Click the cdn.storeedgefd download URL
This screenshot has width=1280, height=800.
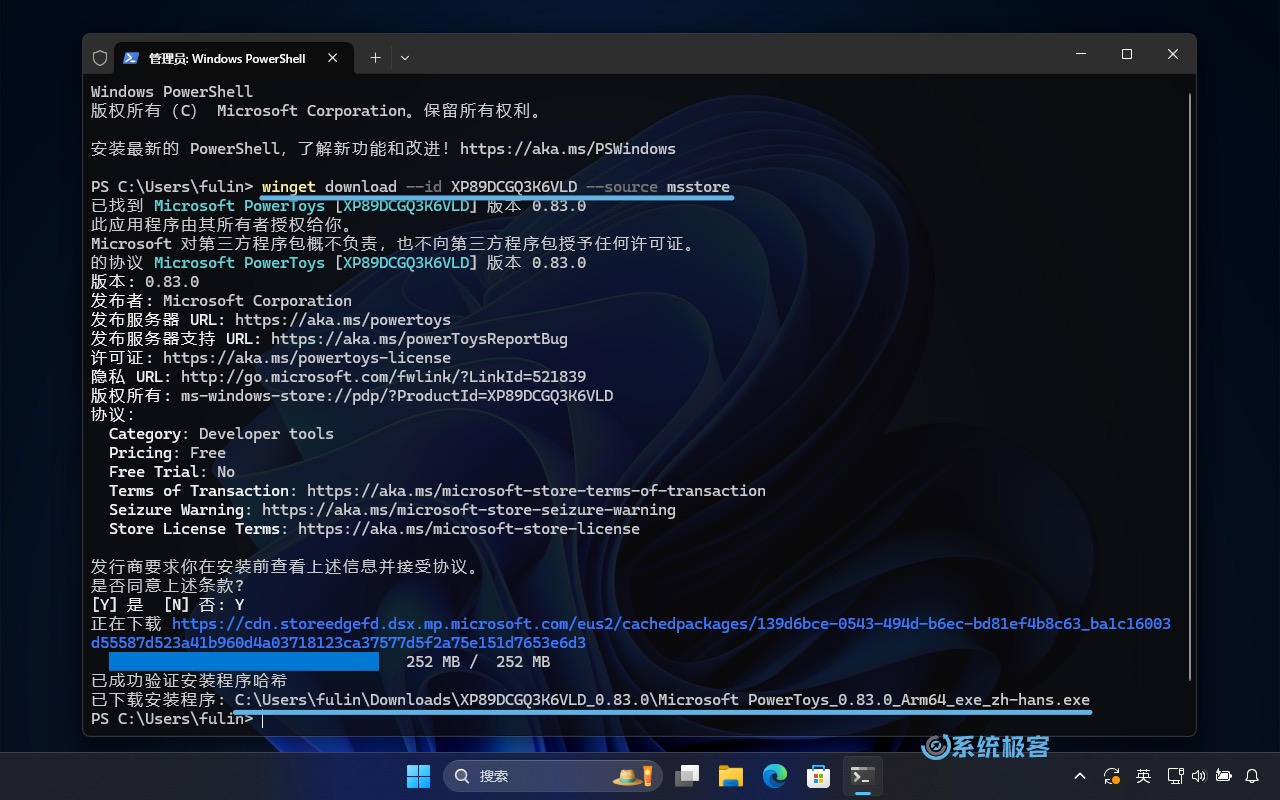pos(631,633)
